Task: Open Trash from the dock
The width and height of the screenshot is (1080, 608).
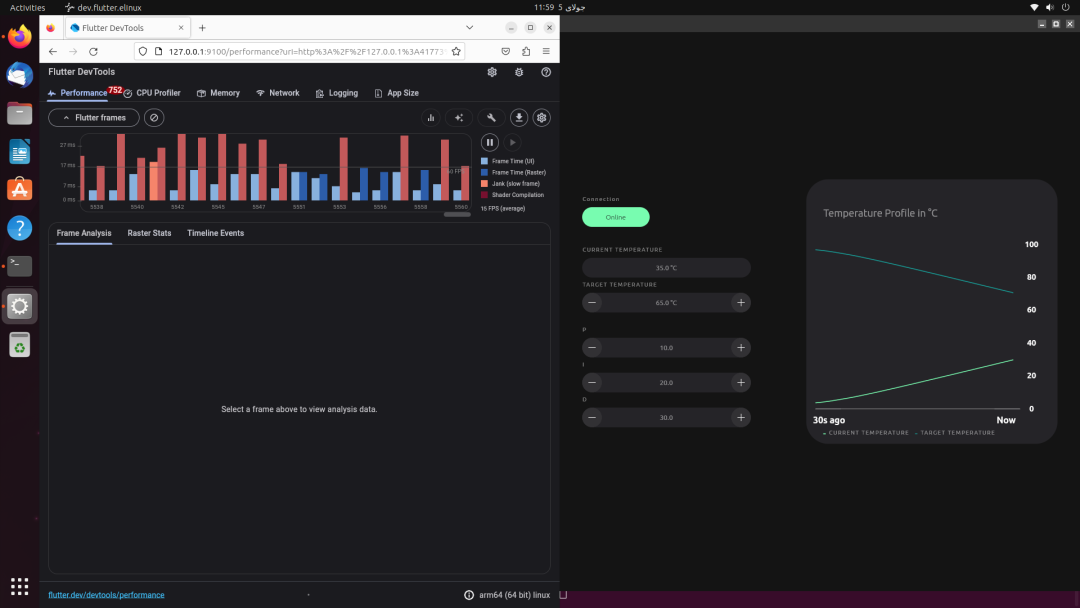Action: [19, 345]
